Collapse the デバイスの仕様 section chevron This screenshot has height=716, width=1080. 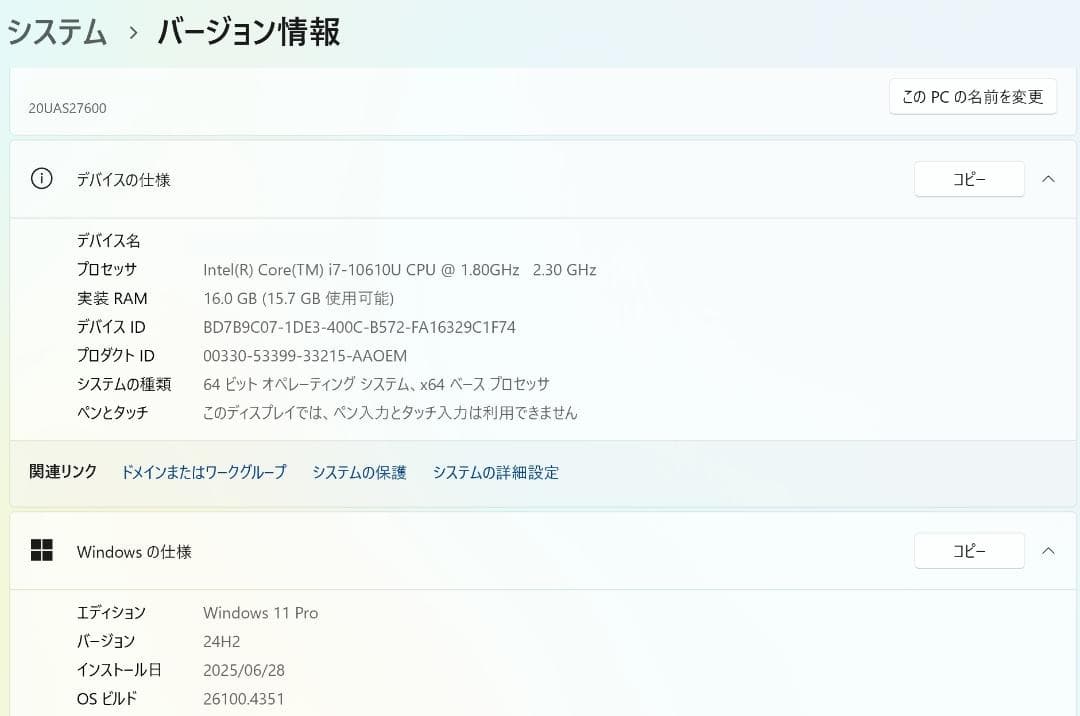coord(1048,179)
